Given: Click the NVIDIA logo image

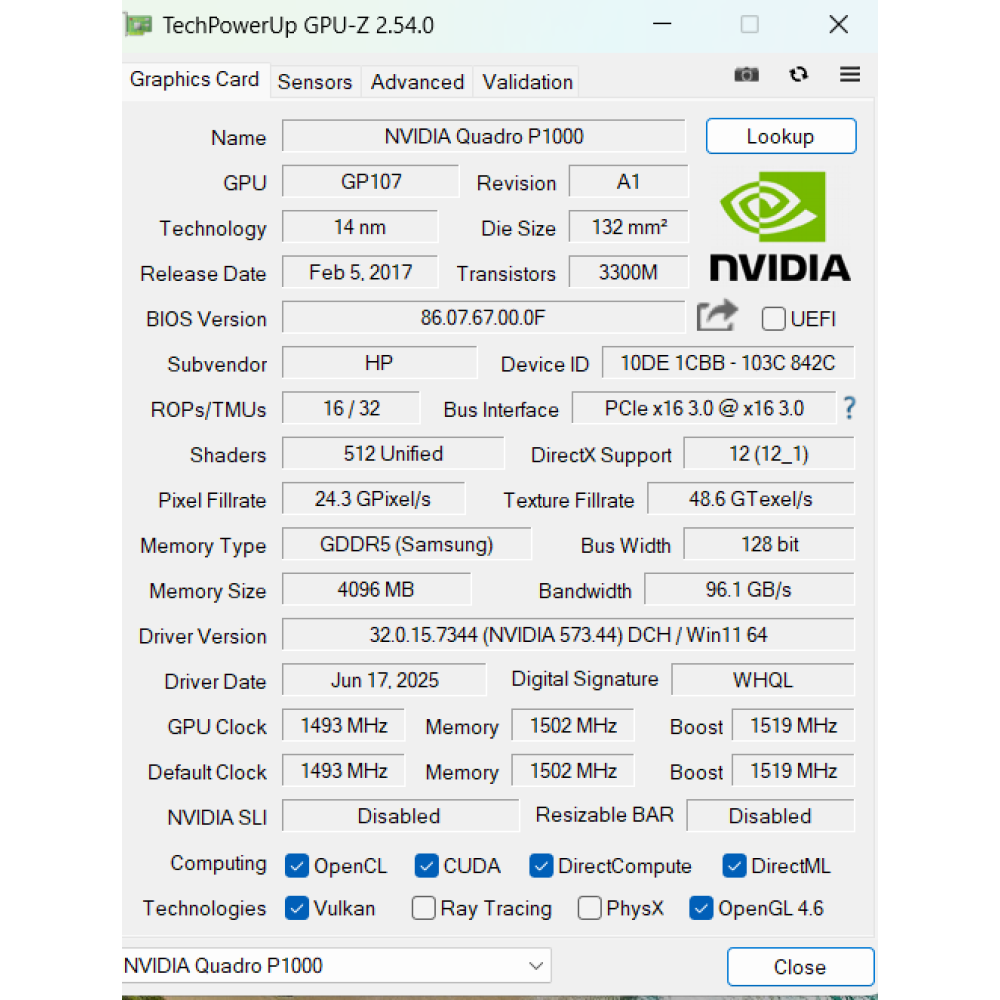Looking at the screenshot, I should (779, 226).
